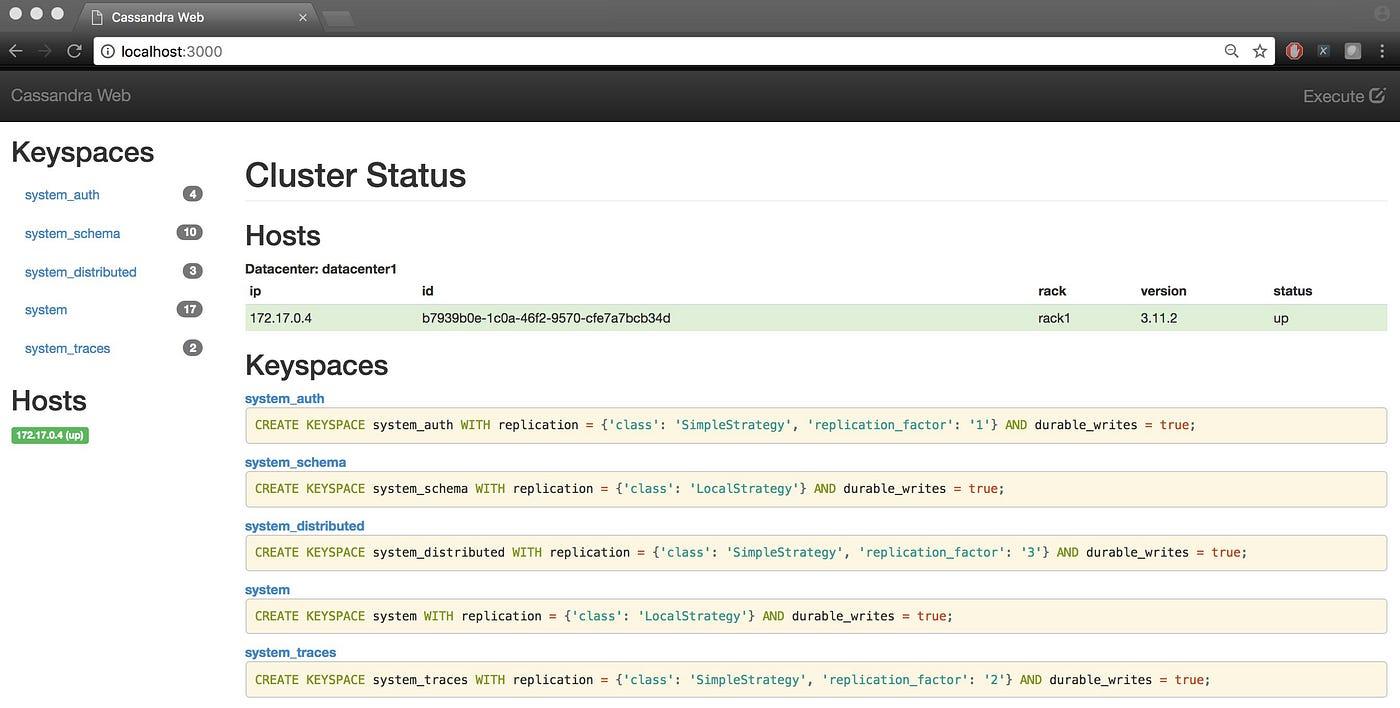1400x708 pixels.
Task: Open system_schema keyspace in sidebar
Action: tap(72, 233)
